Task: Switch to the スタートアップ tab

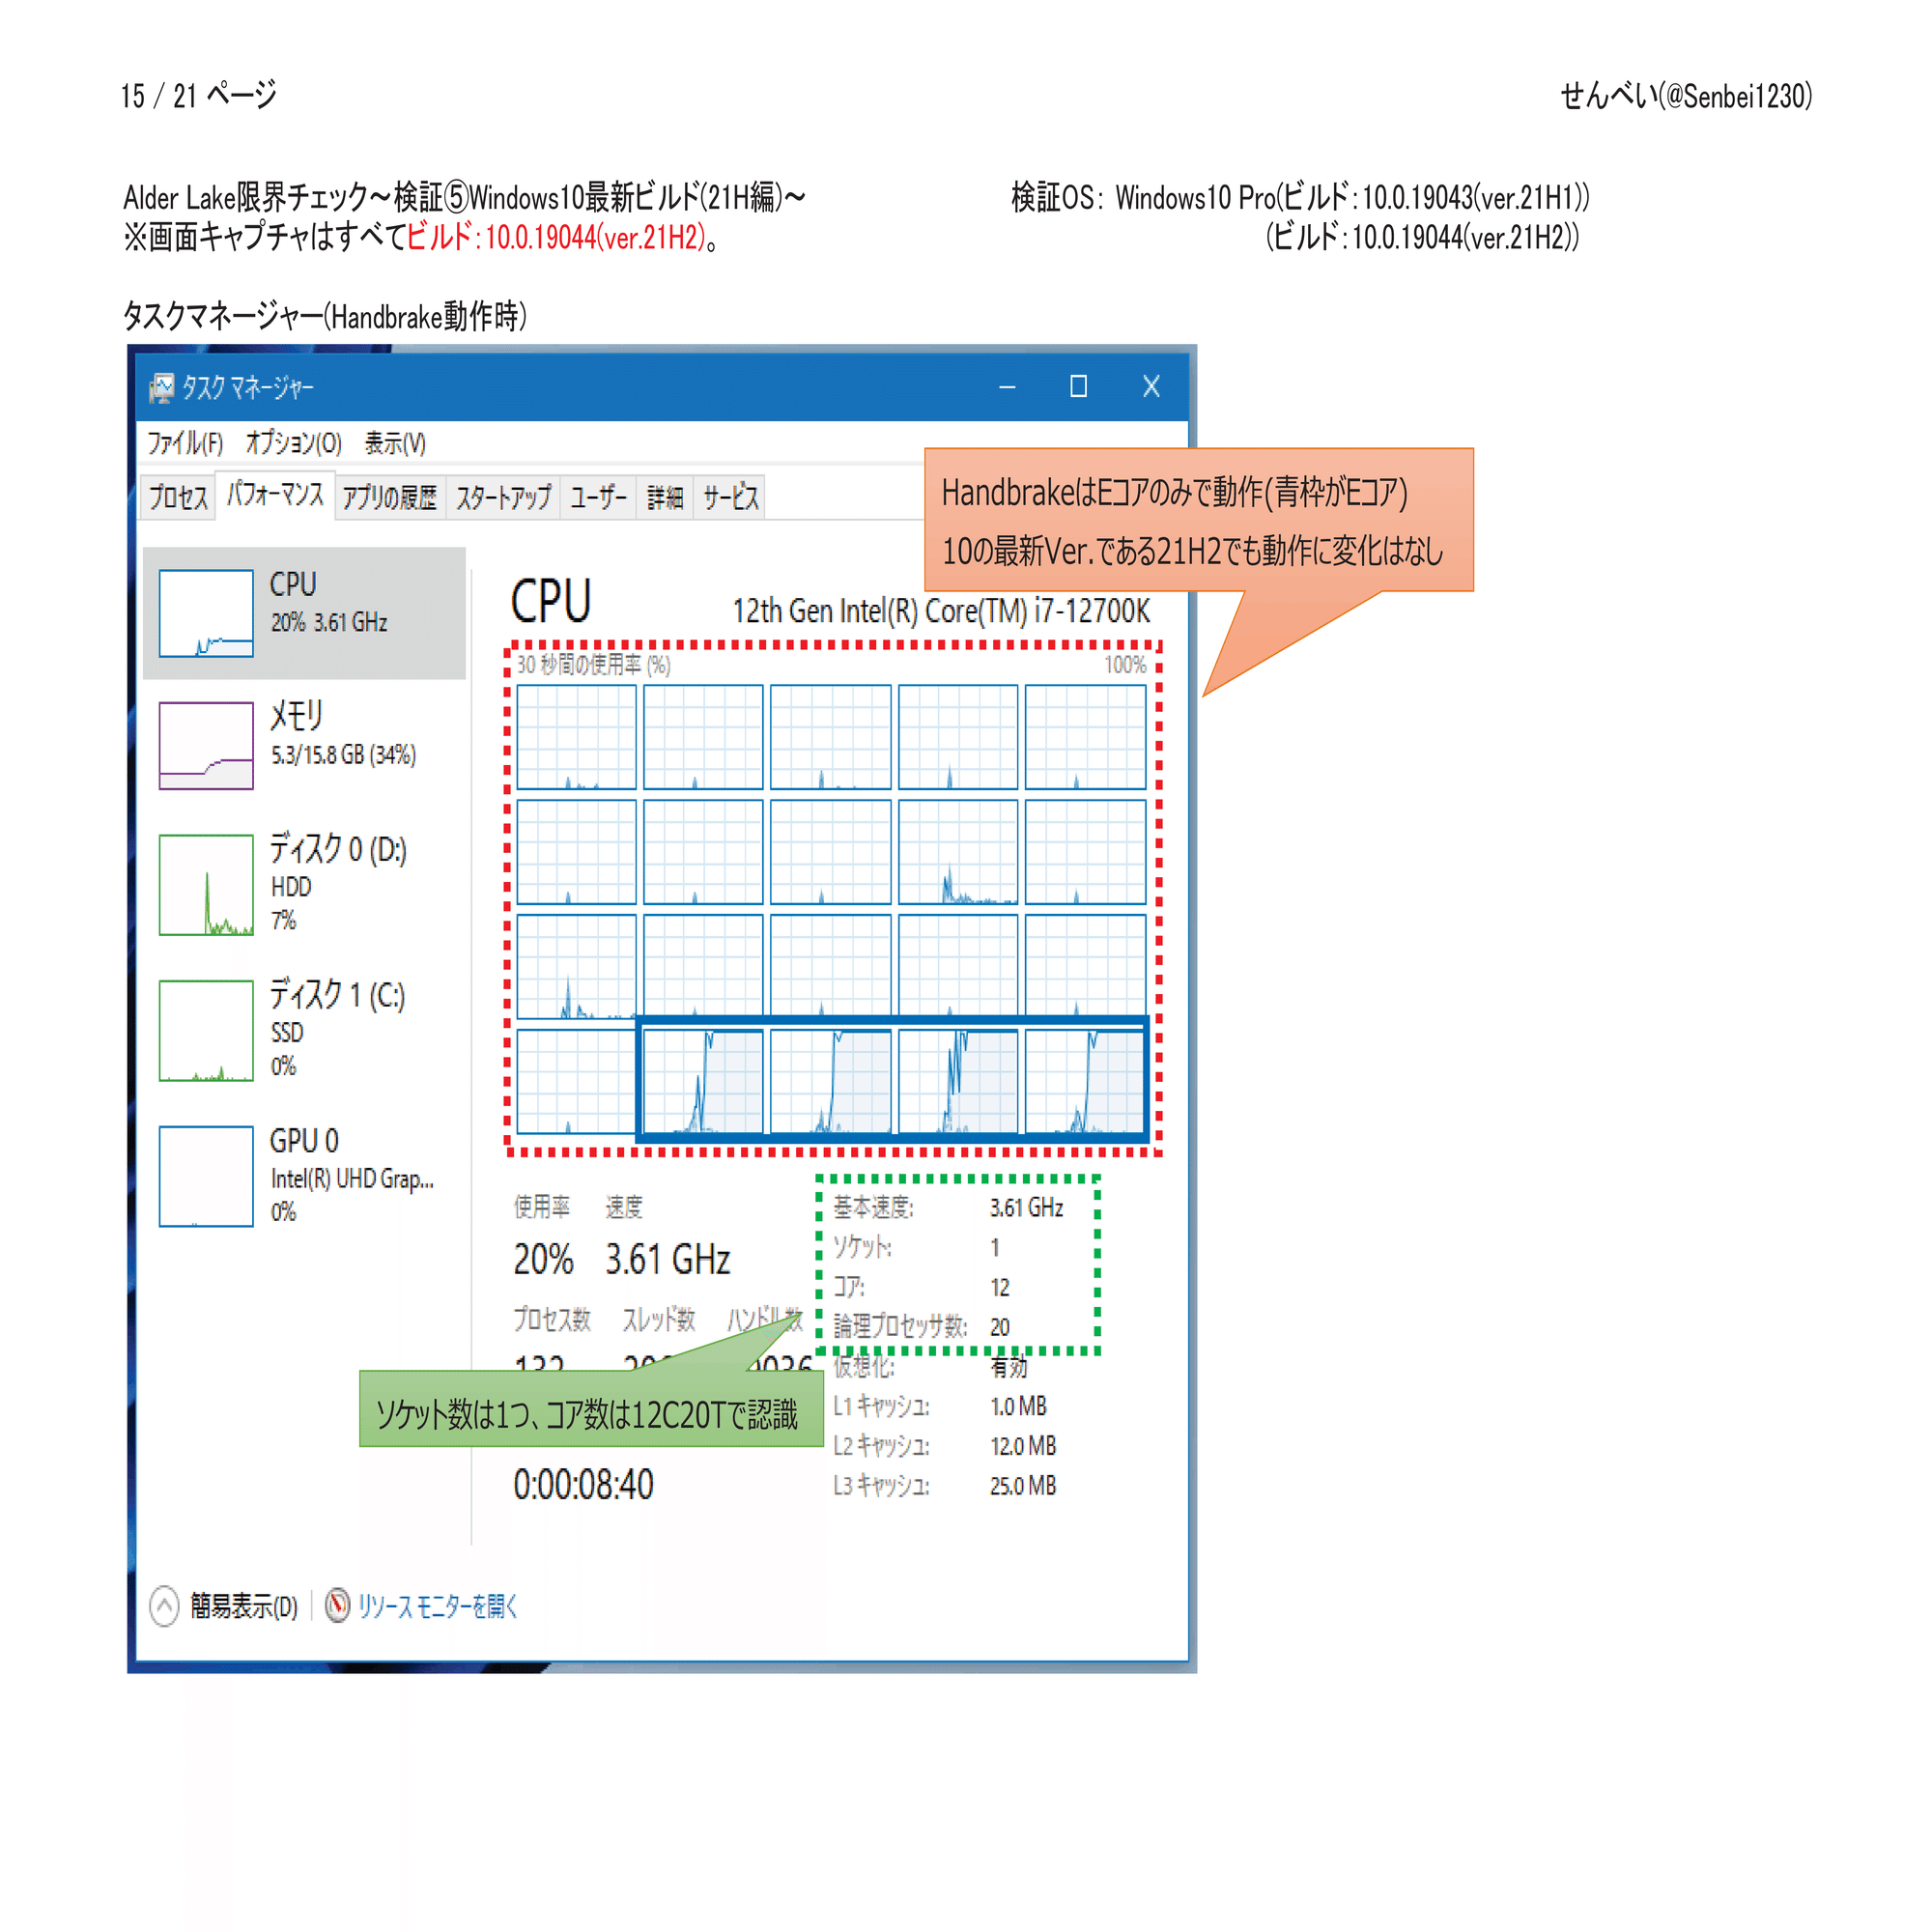Action: [505, 497]
